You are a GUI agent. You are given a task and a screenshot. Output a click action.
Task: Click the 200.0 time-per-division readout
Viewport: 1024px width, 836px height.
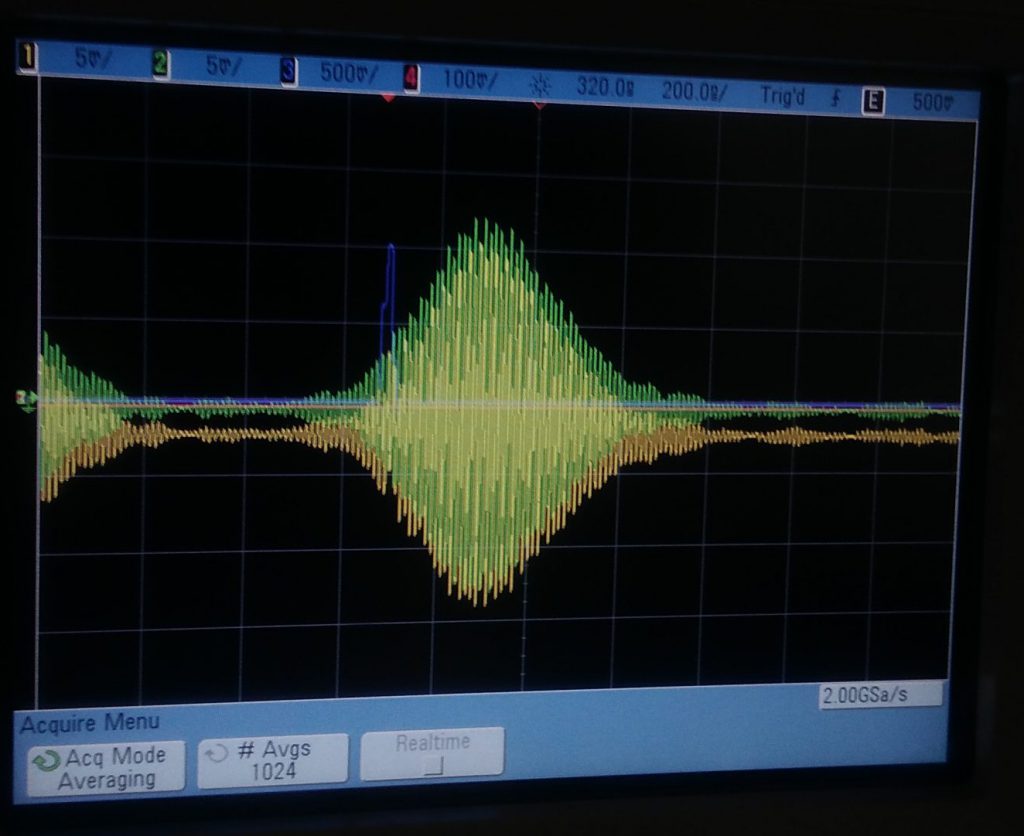(694, 92)
